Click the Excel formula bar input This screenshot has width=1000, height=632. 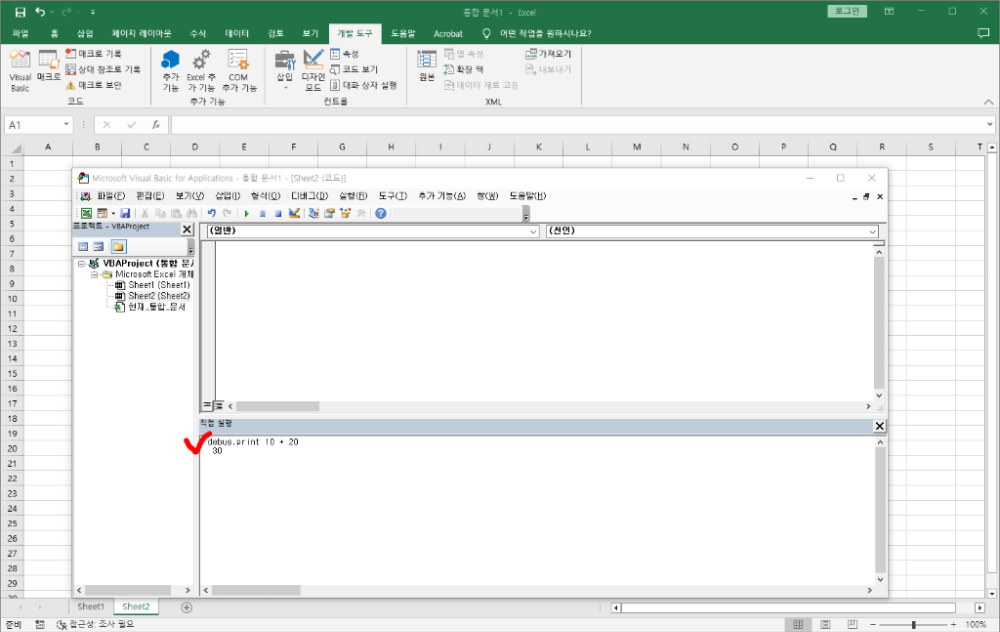coord(577,125)
